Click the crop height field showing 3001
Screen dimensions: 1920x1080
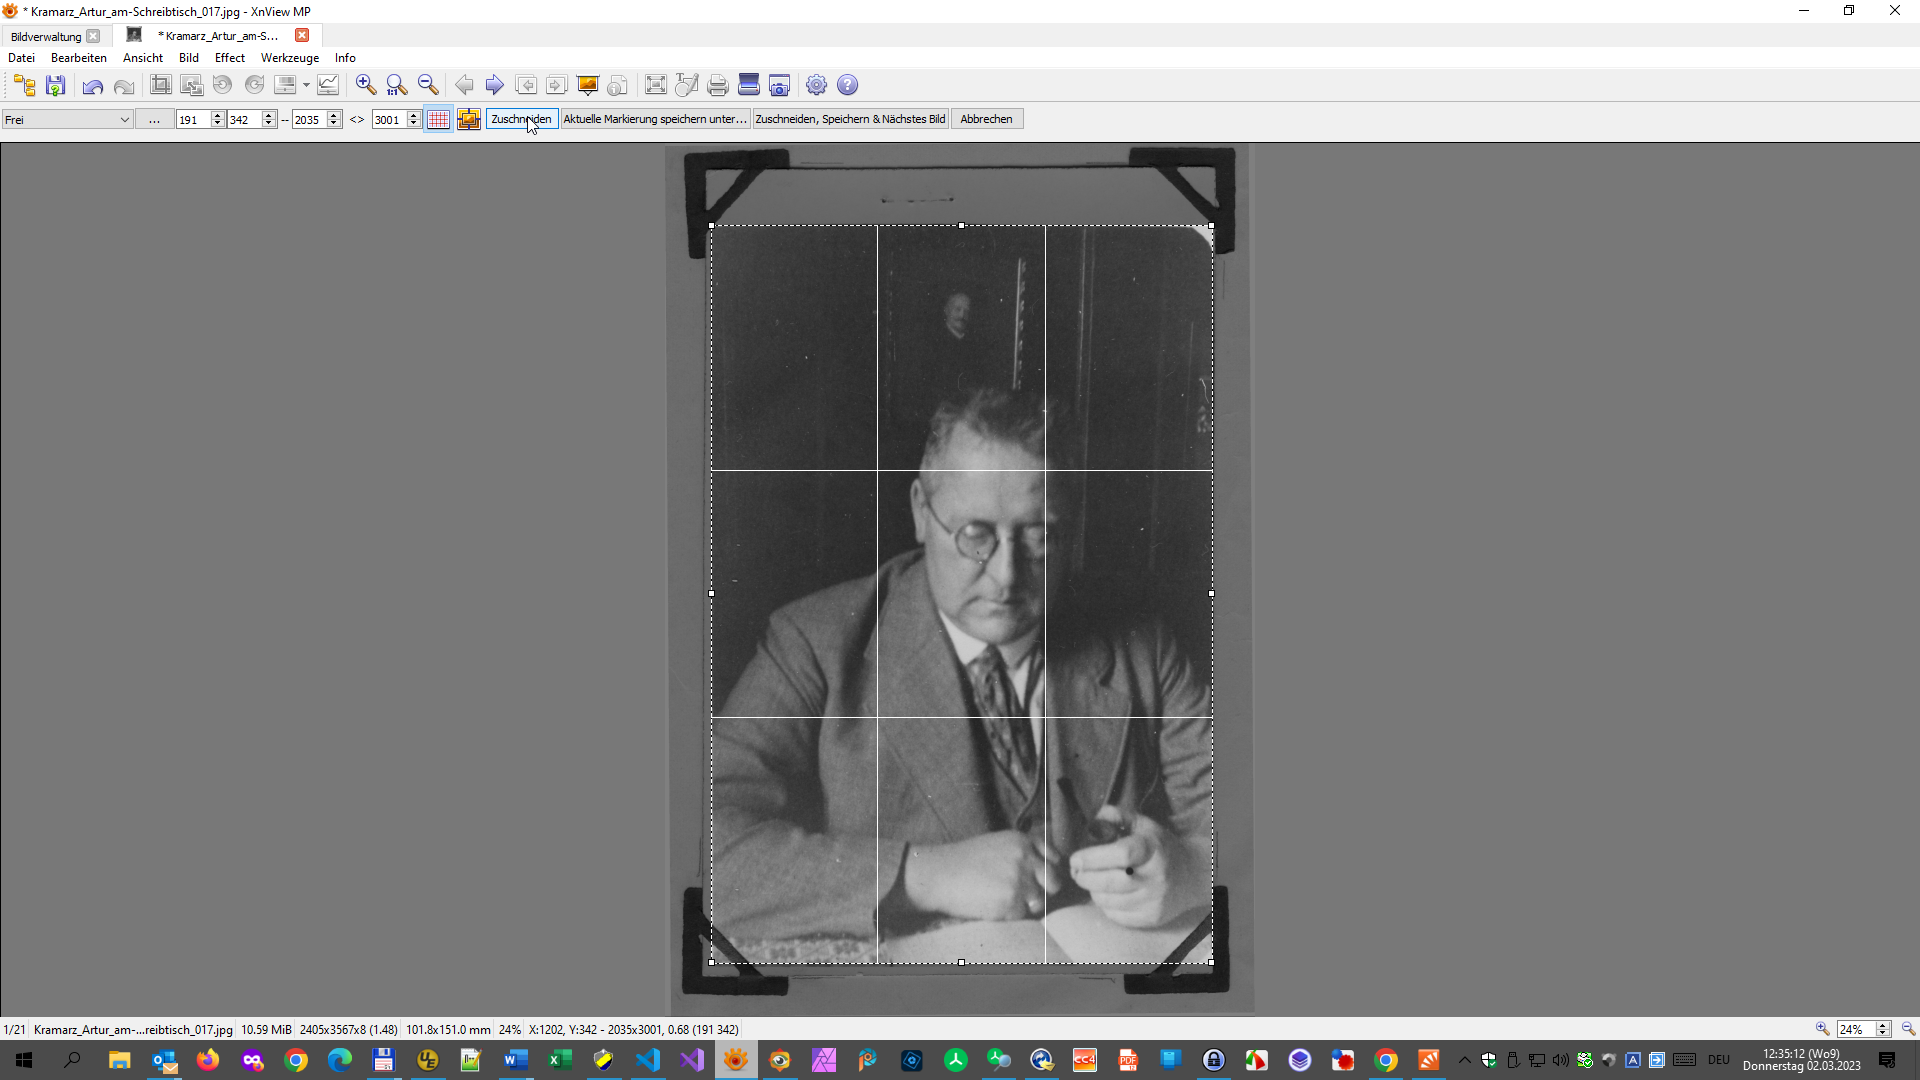point(388,119)
